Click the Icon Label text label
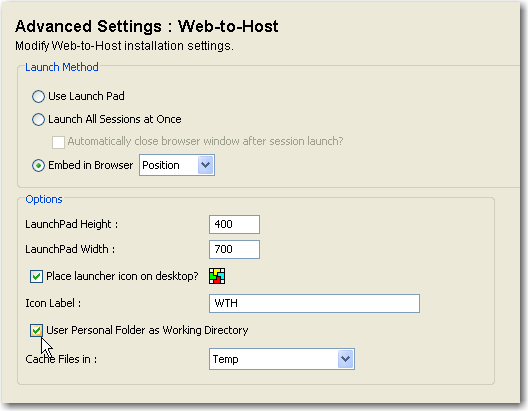This screenshot has width=528, height=411. (x=53, y=303)
